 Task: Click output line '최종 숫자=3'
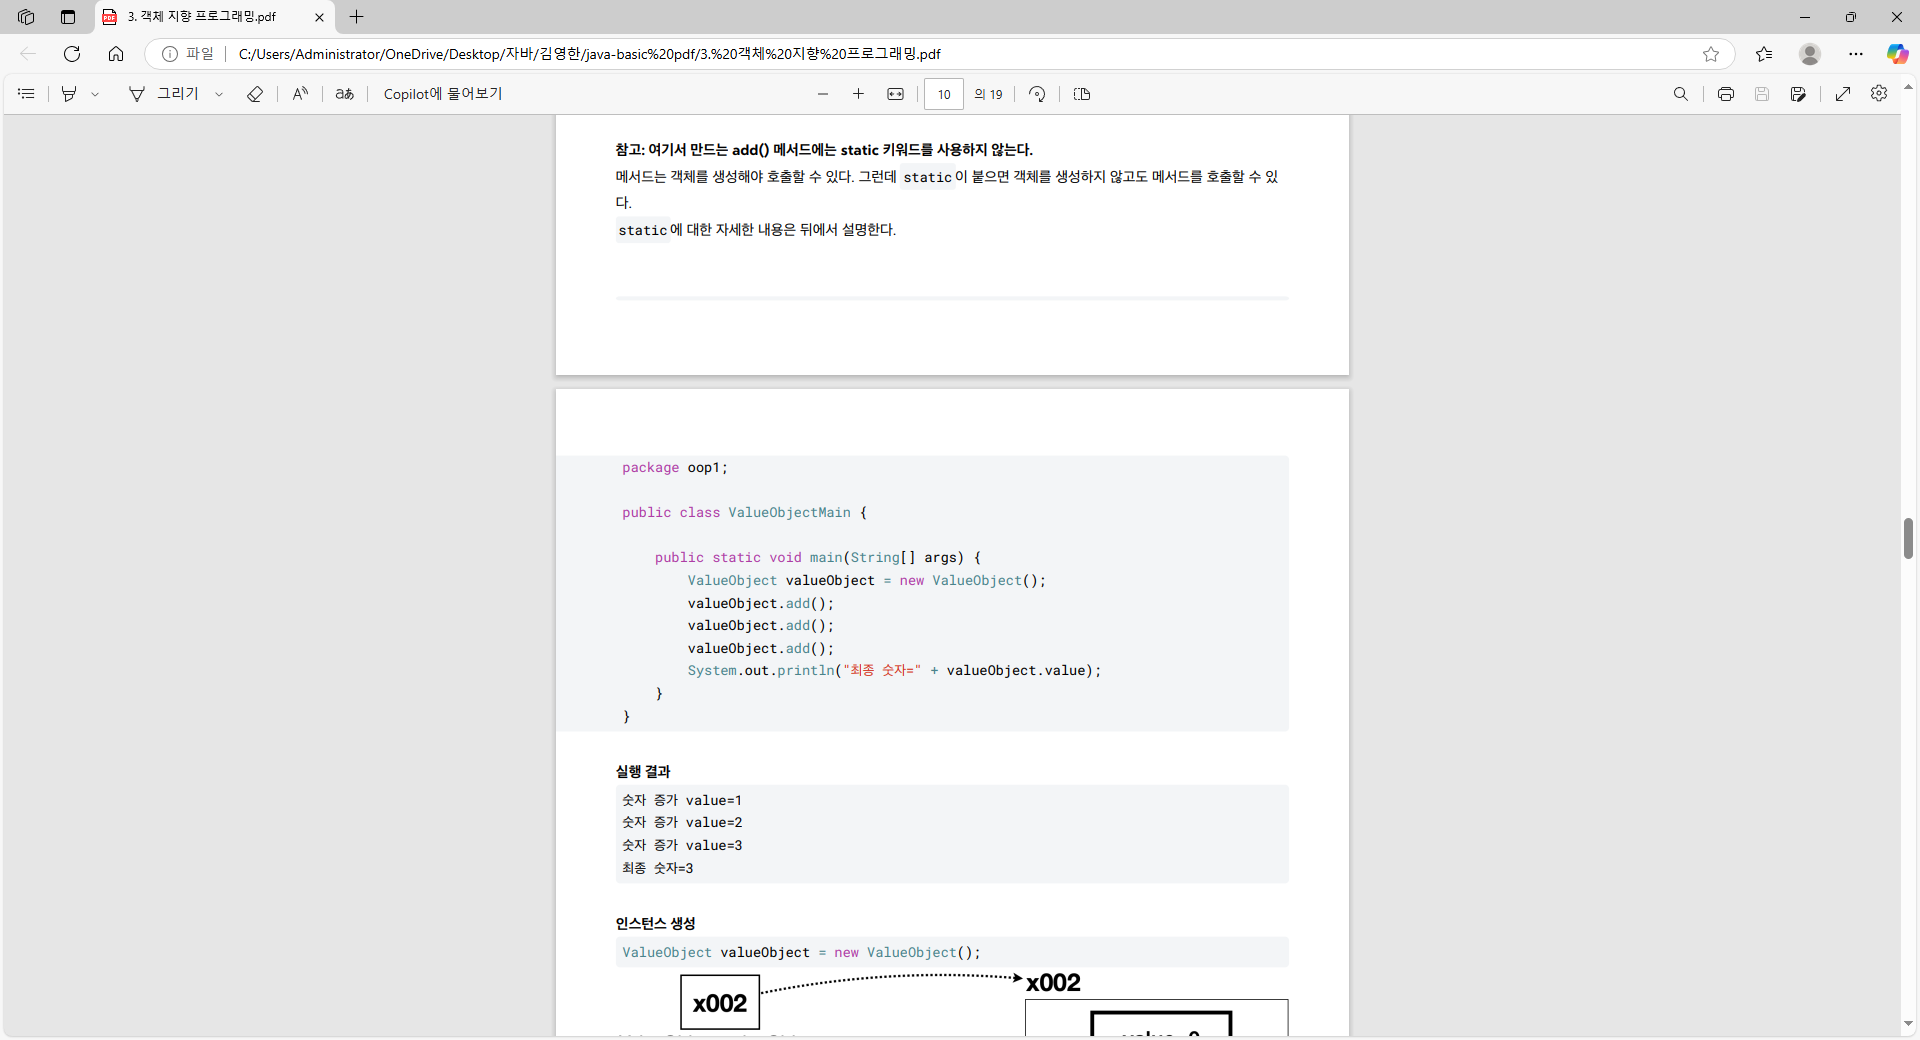click(657, 869)
